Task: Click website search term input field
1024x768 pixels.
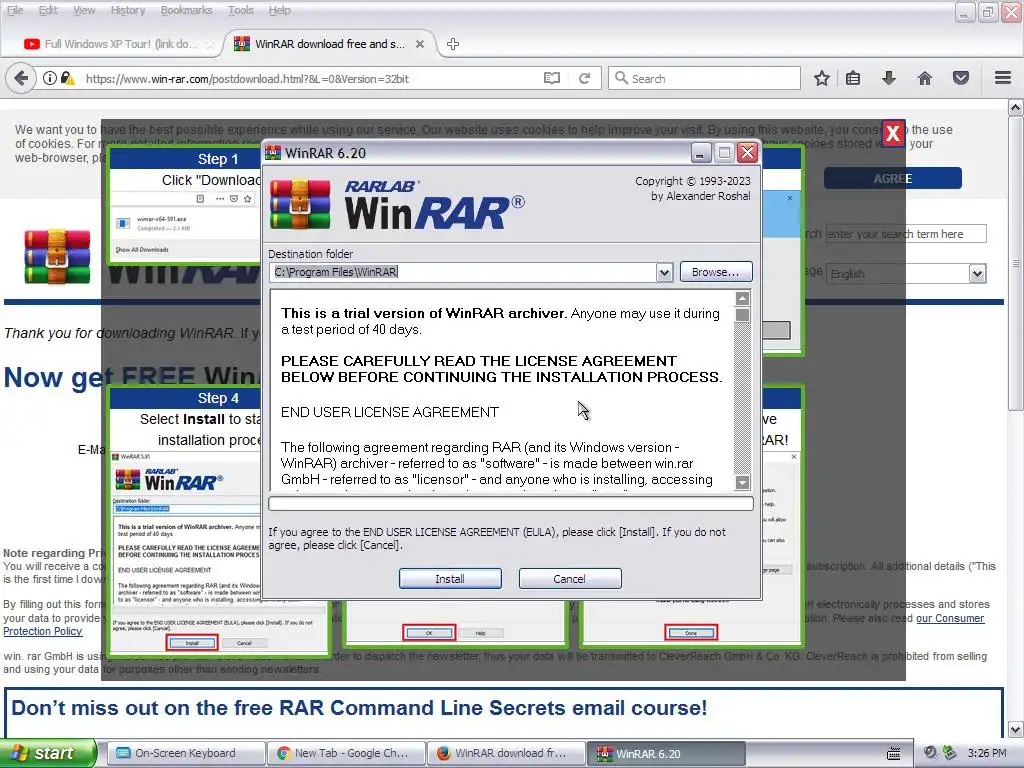Action: (906, 234)
